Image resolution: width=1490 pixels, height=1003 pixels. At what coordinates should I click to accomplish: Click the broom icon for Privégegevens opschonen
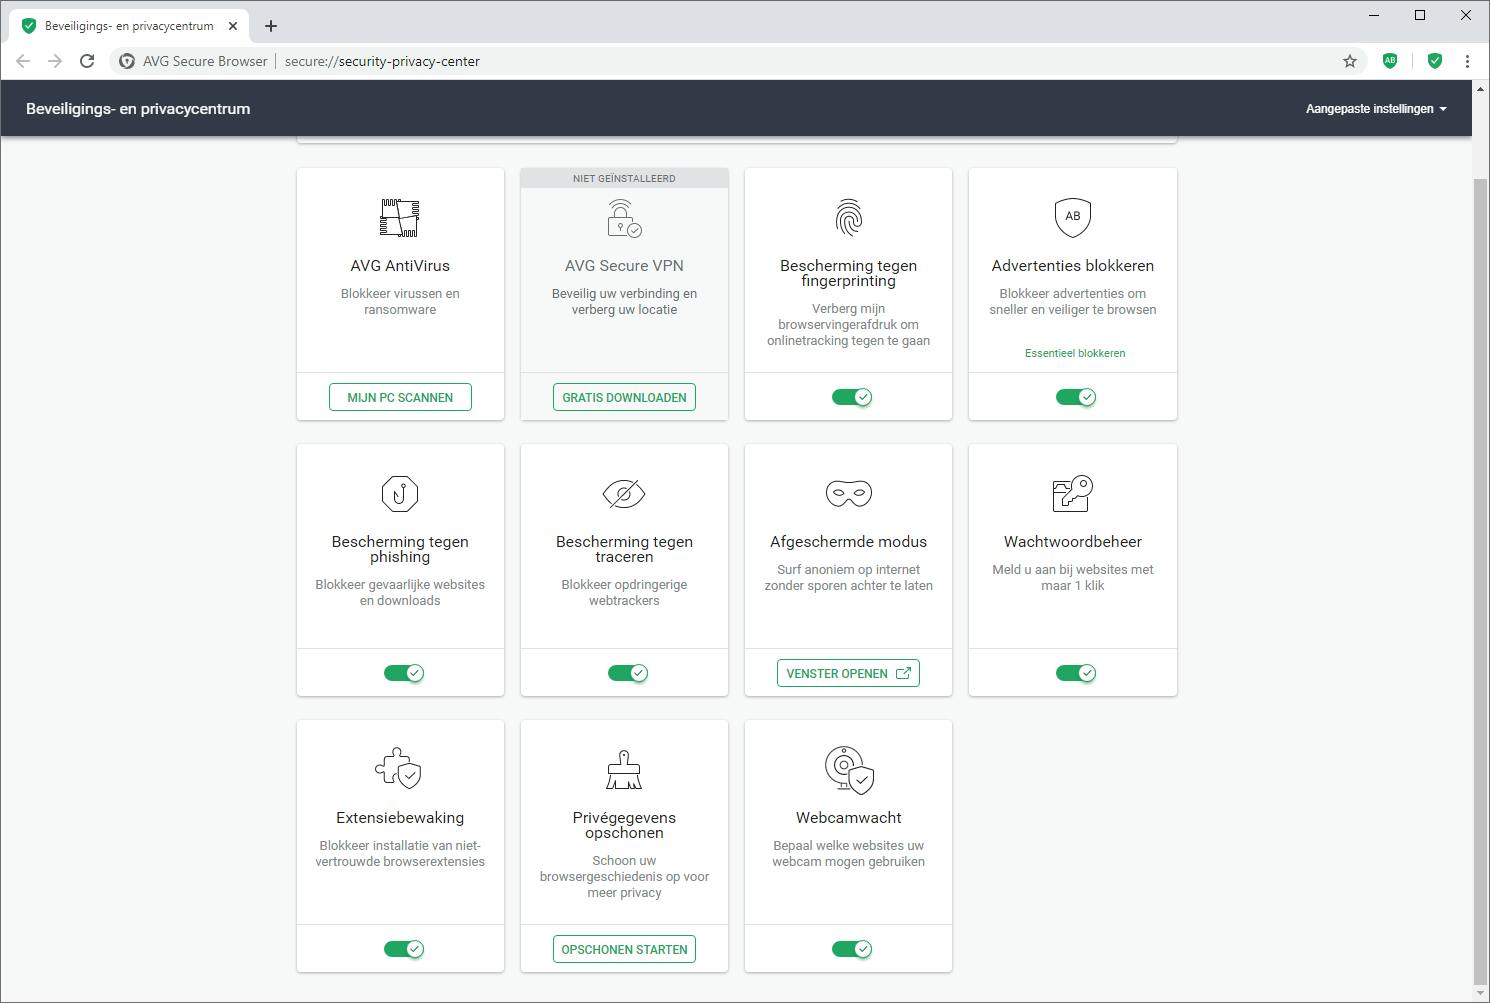click(x=624, y=769)
